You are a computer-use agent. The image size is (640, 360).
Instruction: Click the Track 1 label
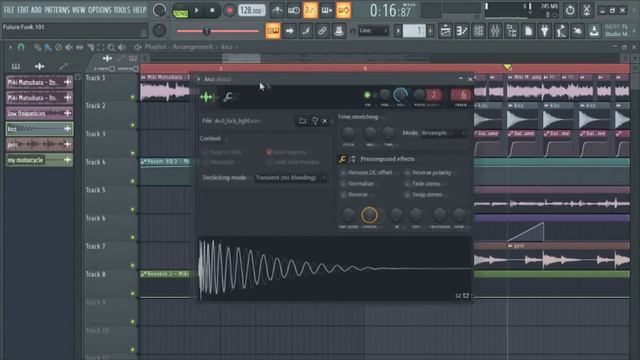[x=96, y=78]
